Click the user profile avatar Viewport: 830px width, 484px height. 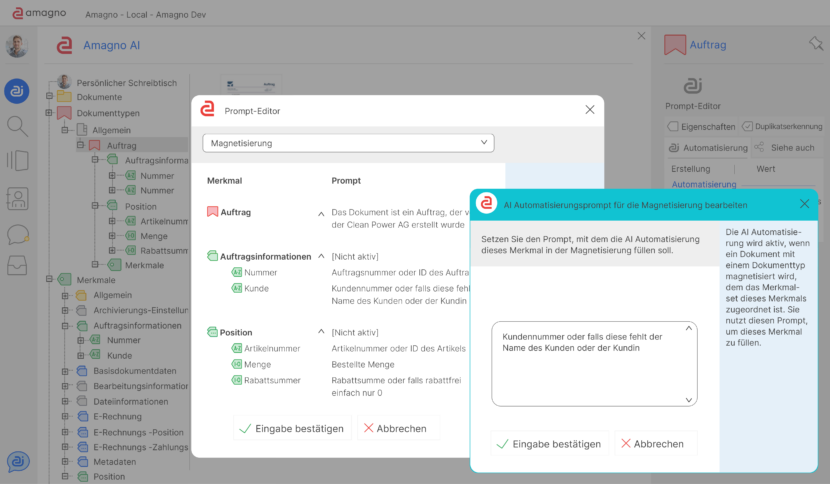17,46
